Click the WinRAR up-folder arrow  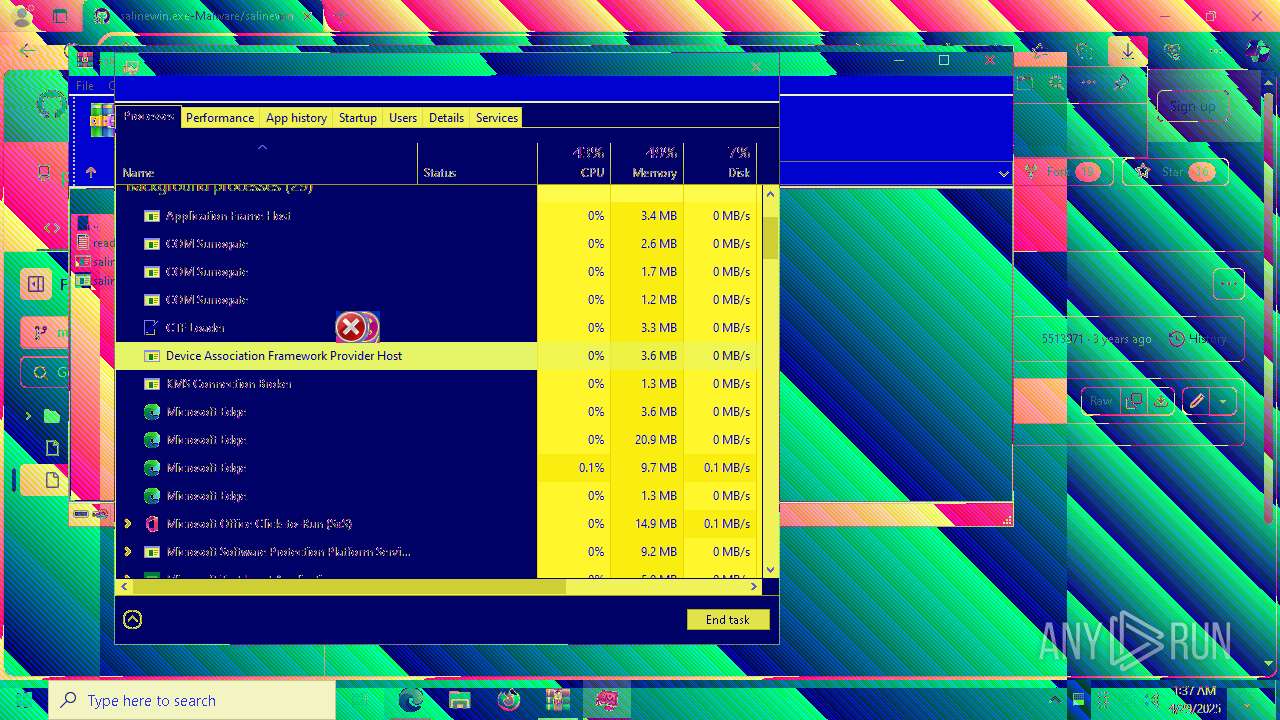[x=91, y=172]
